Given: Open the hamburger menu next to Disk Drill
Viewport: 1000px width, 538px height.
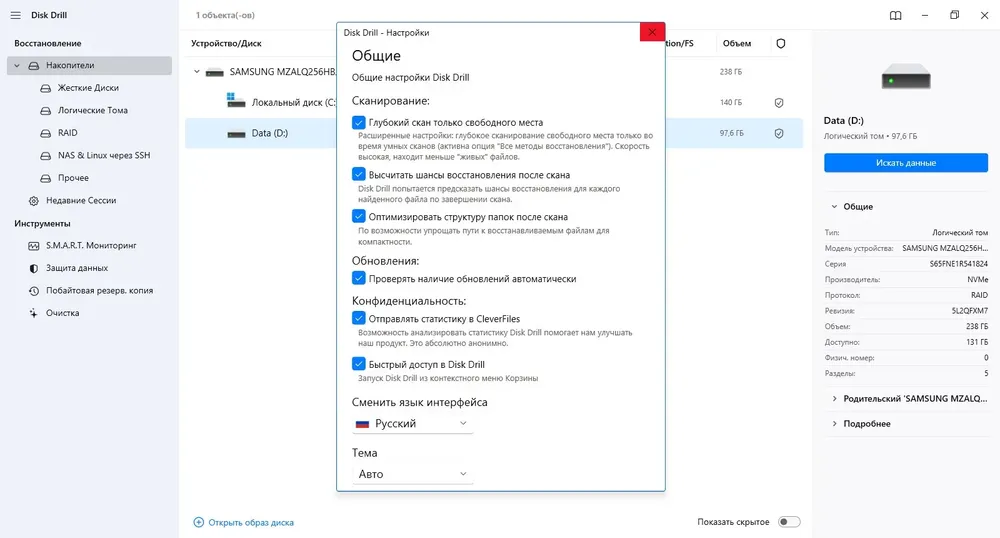Looking at the screenshot, I should point(15,15).
